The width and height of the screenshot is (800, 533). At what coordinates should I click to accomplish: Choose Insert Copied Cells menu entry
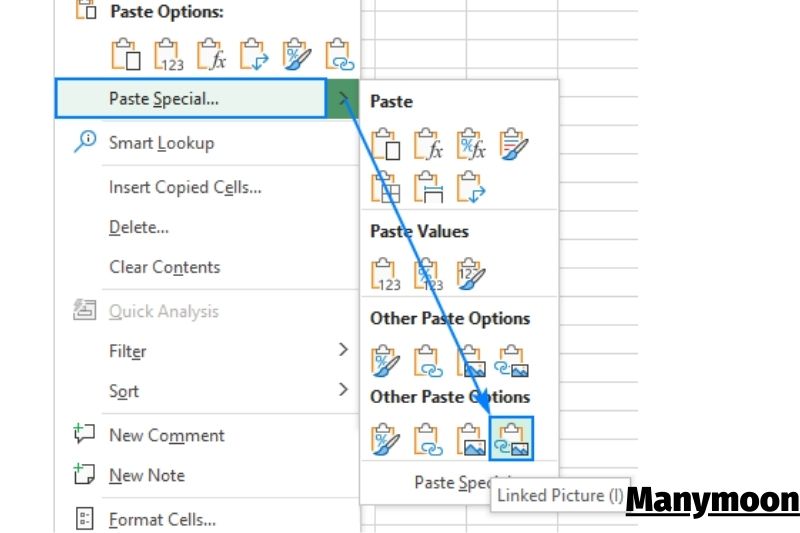click(x=185, y=187)
